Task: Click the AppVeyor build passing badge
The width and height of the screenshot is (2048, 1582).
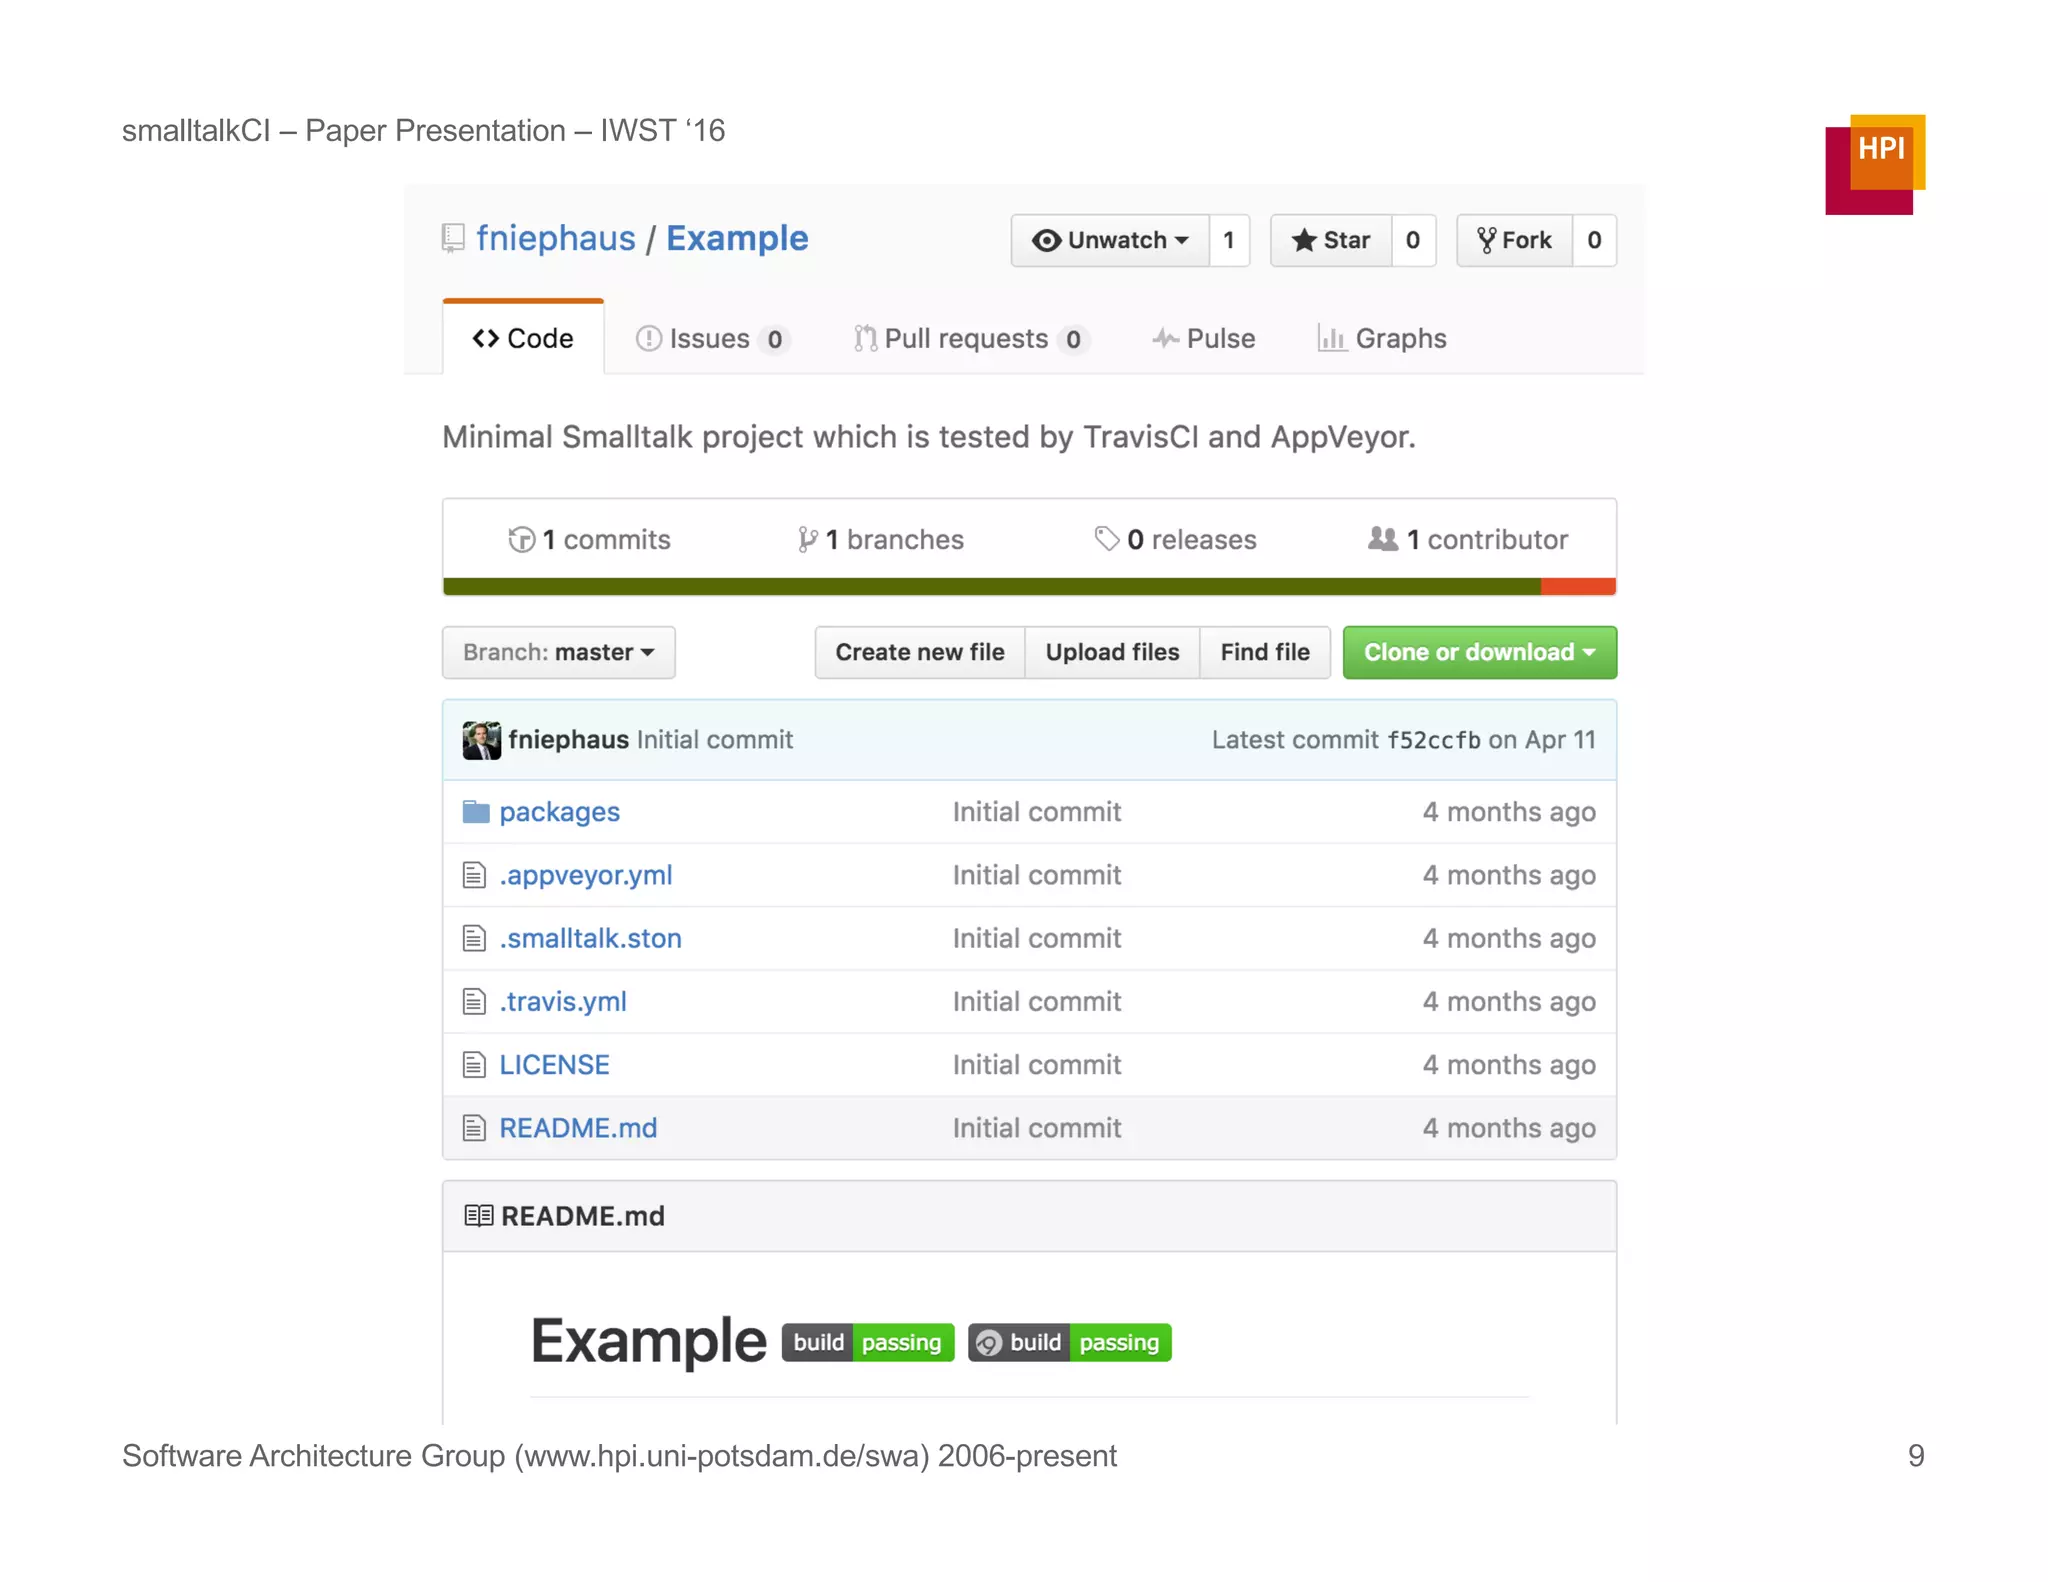Action: pos(1069,1342)
